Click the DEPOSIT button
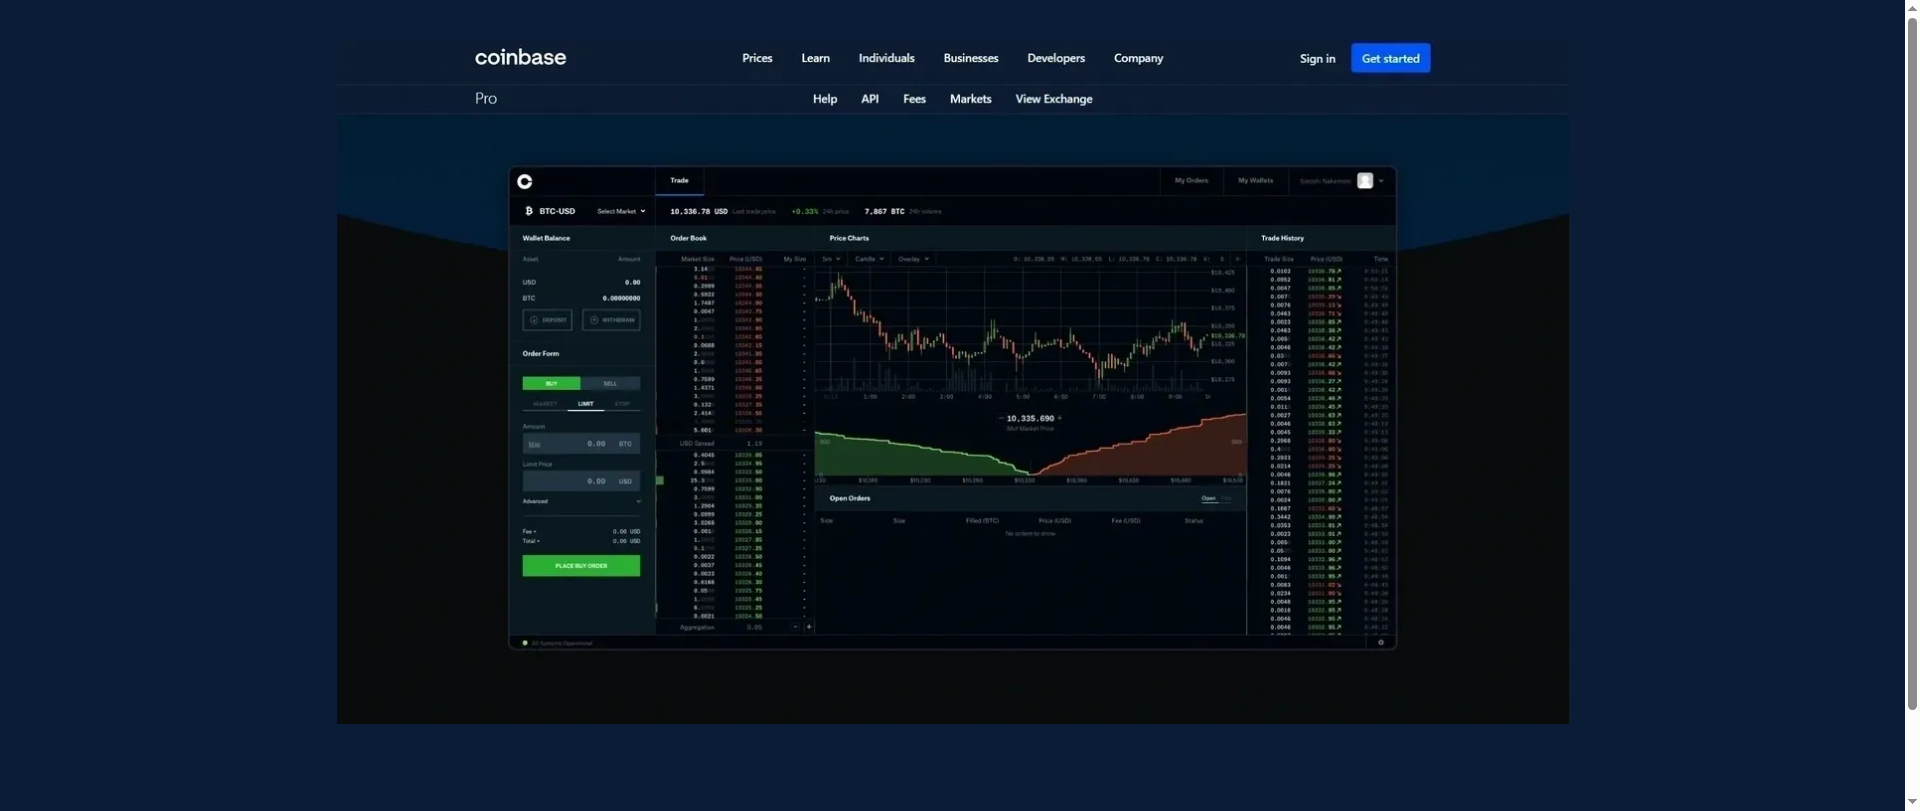This screenshot has width=1920, height=811. [547, 320]
